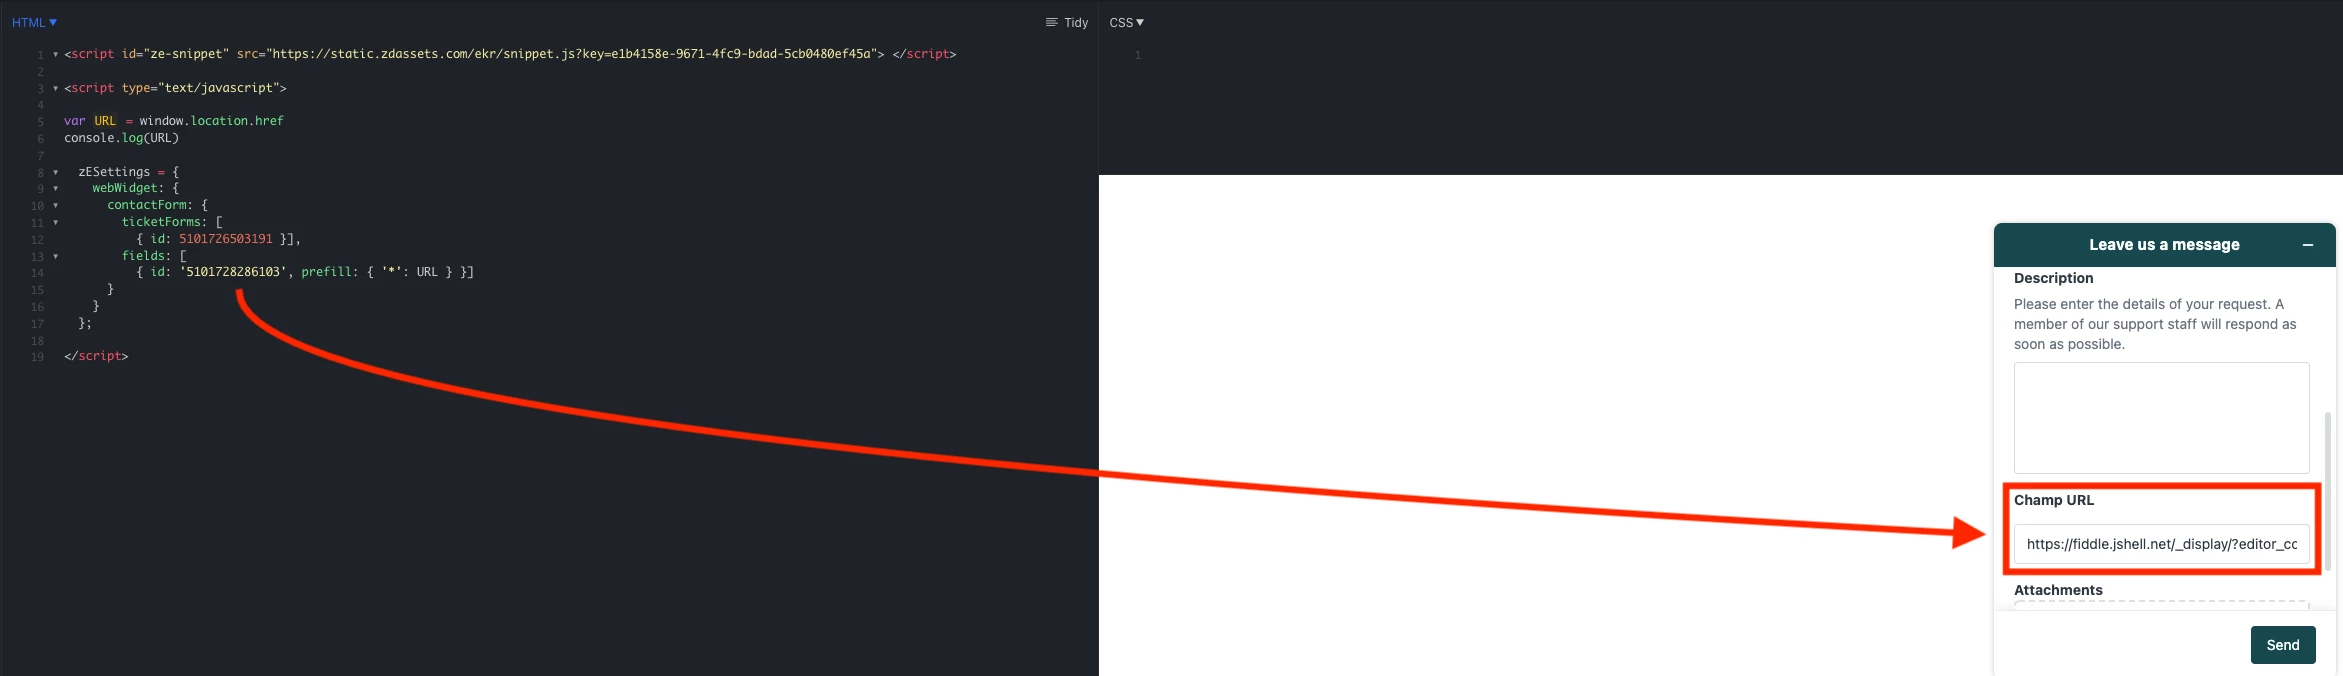
Task: Click the Tidy code button
Action: pos(1067,22)
